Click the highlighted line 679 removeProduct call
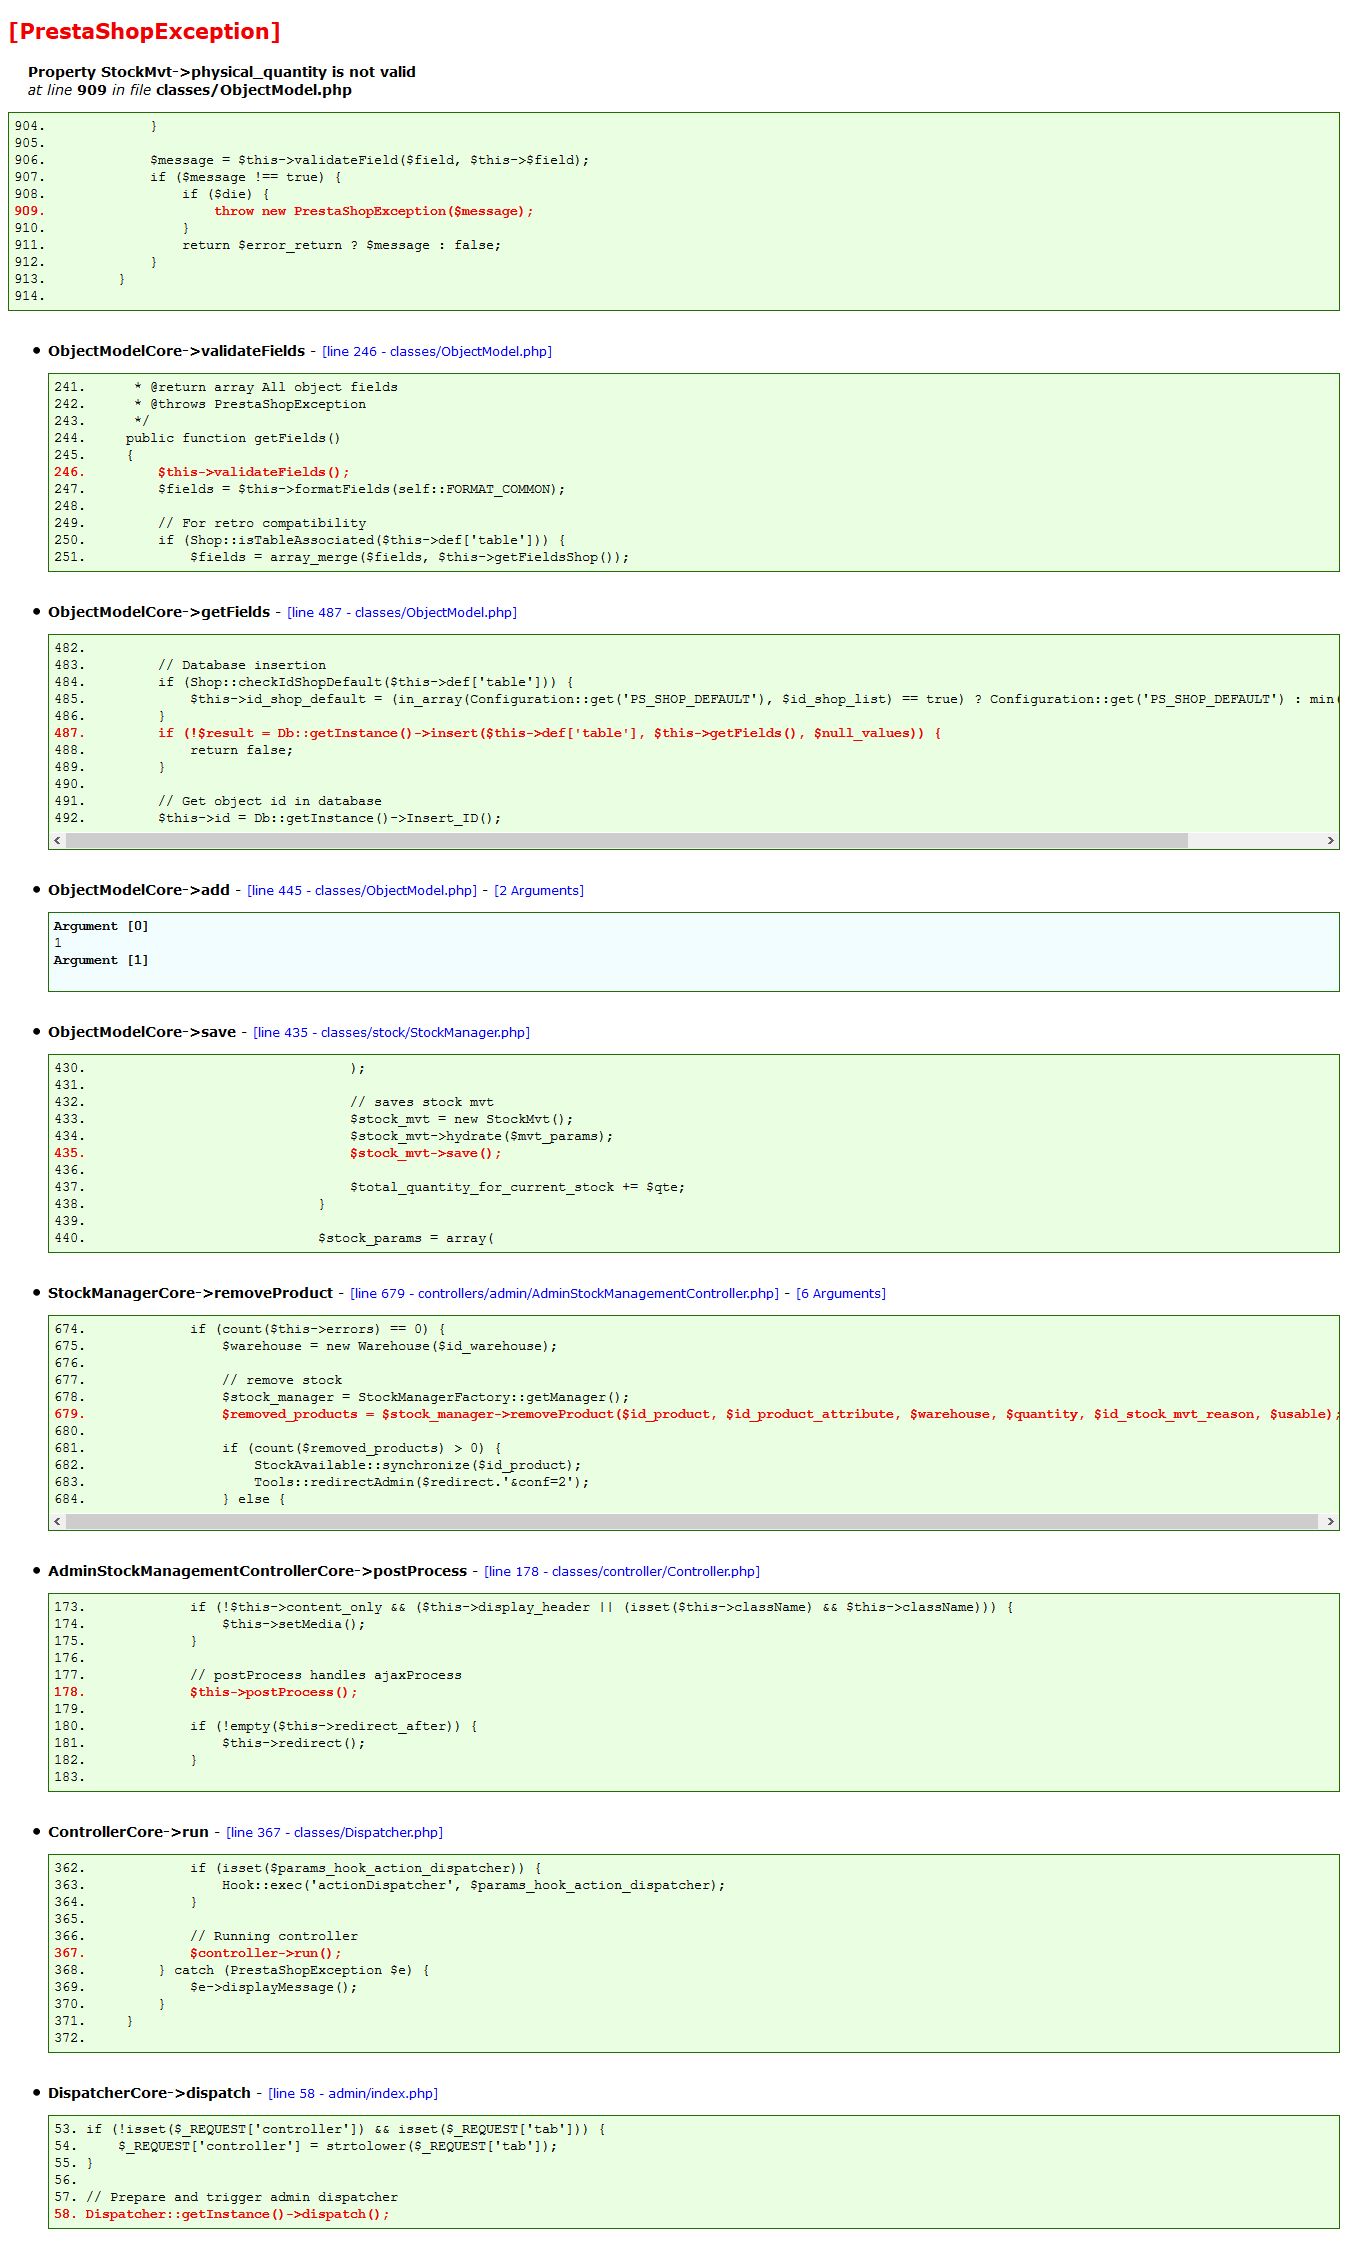 (x=780, y=1415)
